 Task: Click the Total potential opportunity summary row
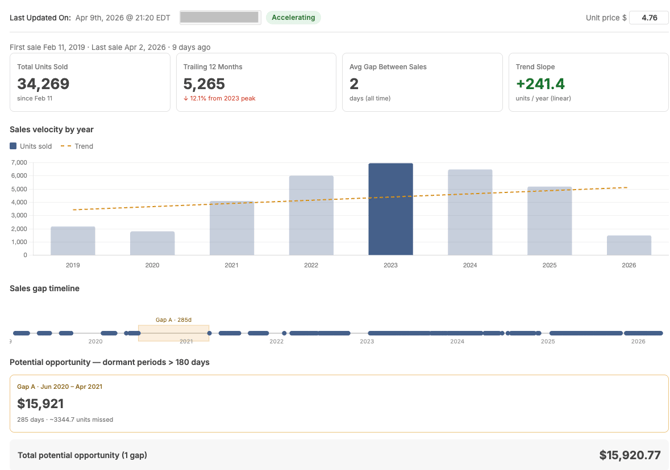pyautogui.click(x=339, y=455)
